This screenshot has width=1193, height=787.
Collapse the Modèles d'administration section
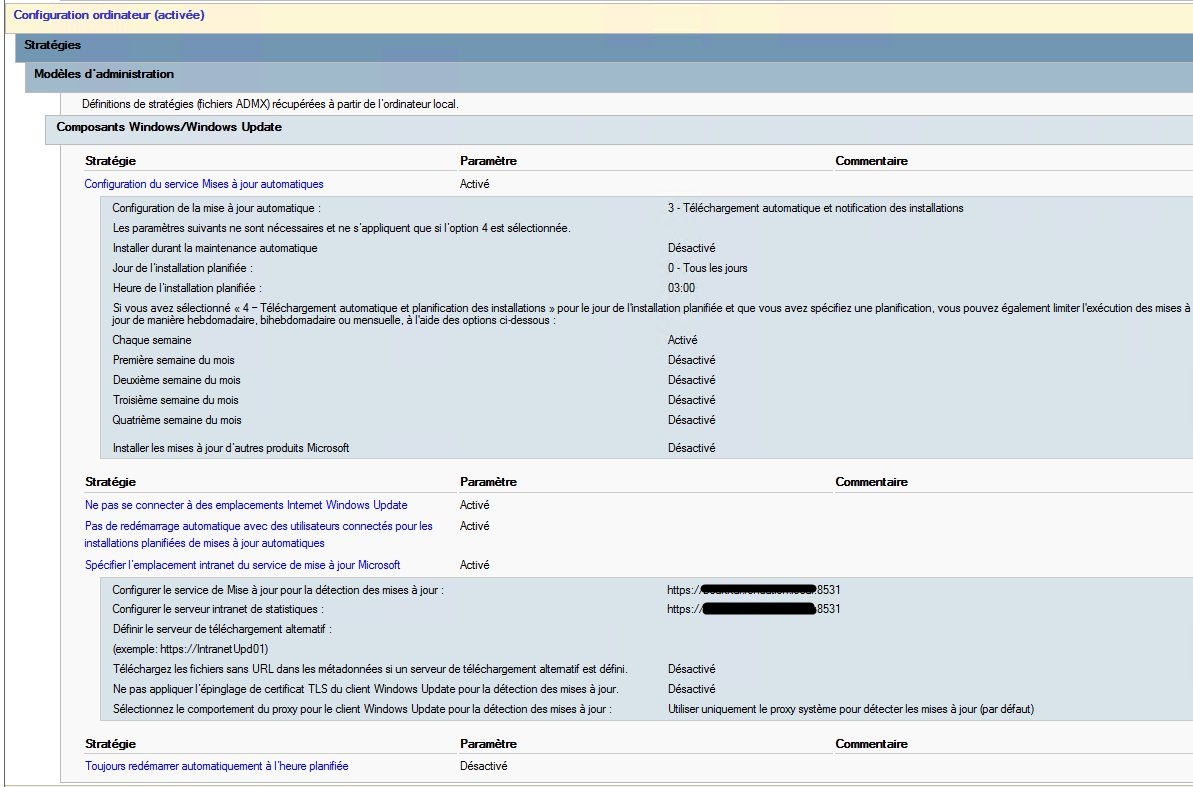point(104,75)
